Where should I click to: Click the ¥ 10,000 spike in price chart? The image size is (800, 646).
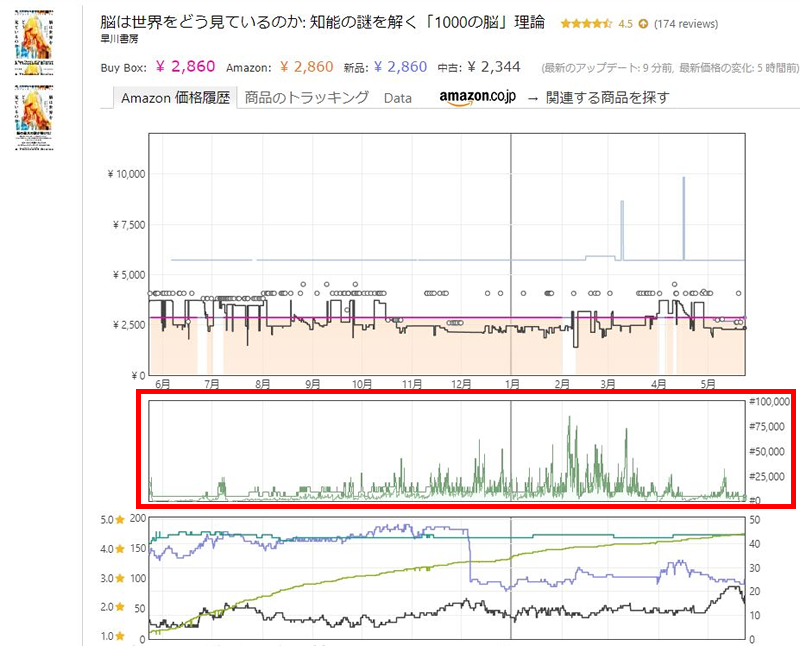tap(684, 179)
